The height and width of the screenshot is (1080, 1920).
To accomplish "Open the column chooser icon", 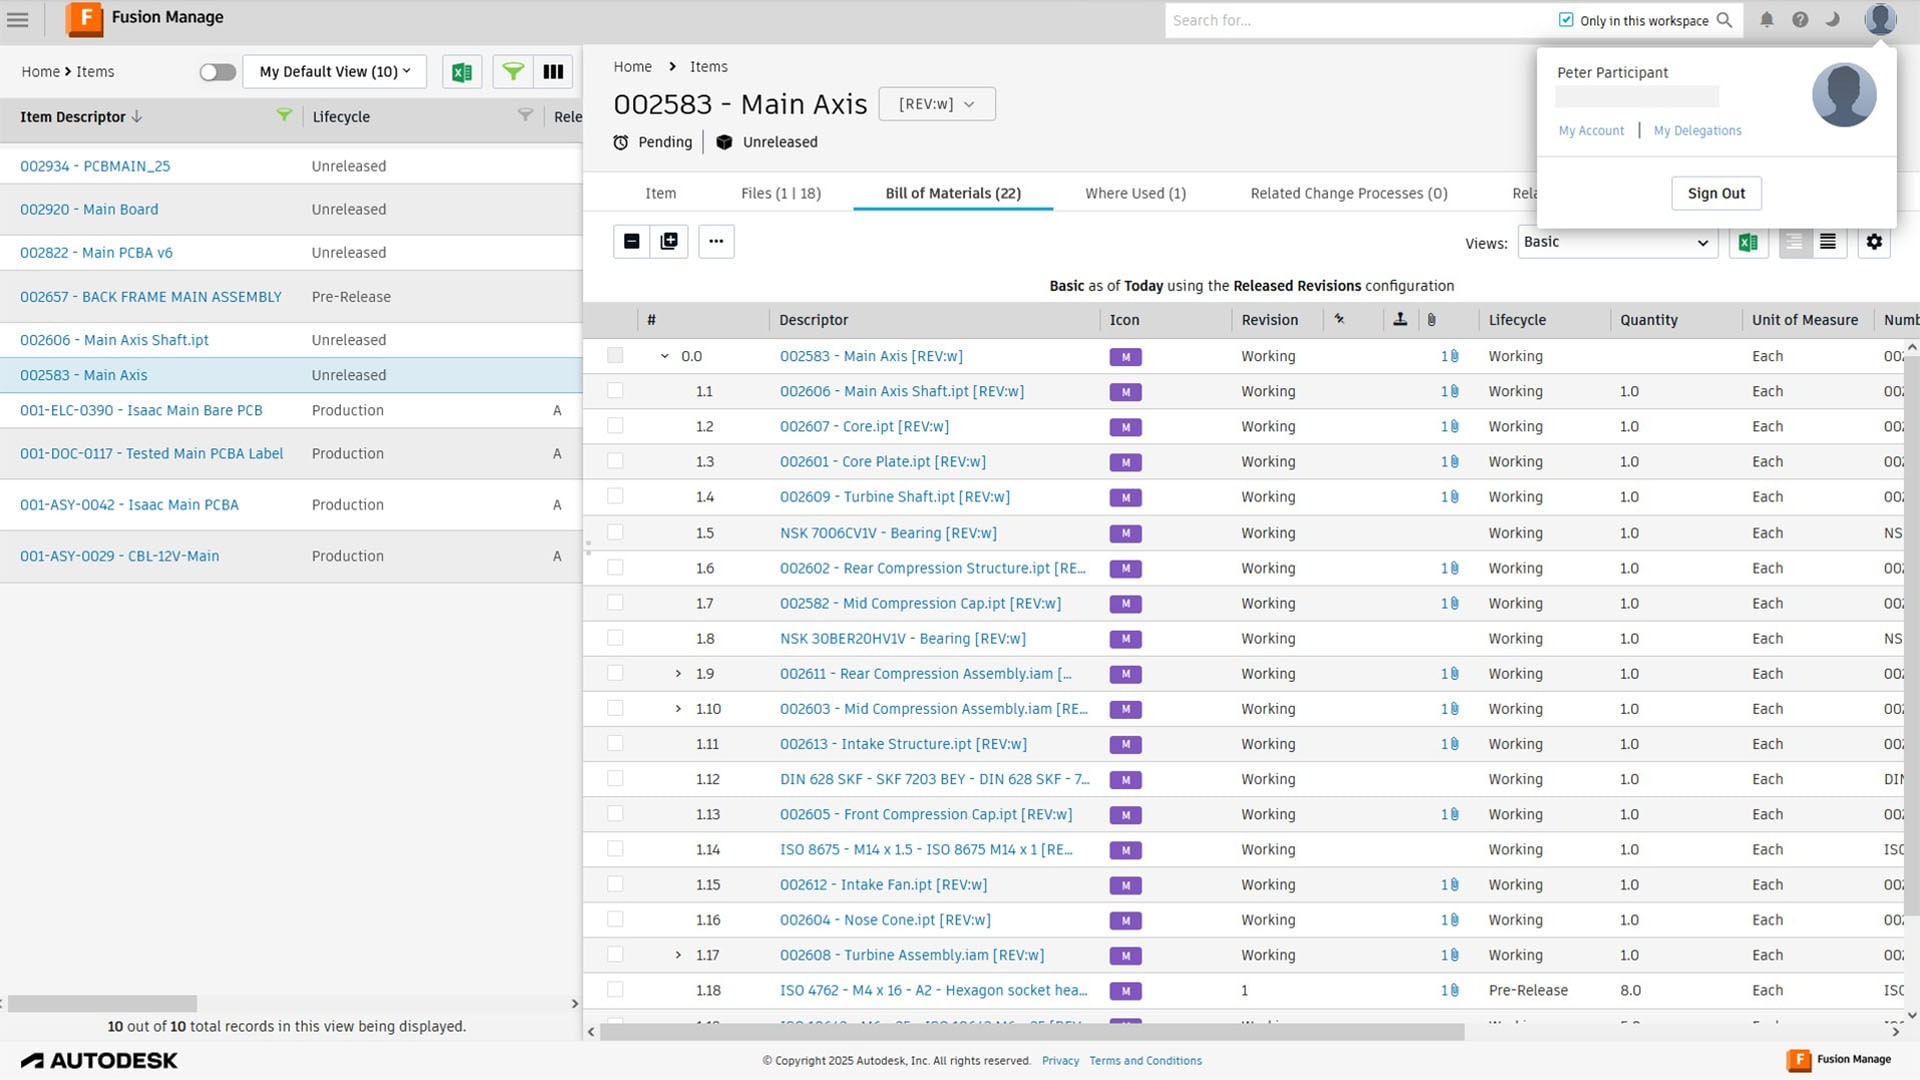I will (x=553, y=72).
